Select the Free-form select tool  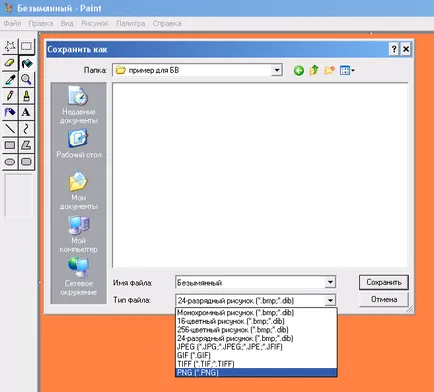tap(10, 46)
